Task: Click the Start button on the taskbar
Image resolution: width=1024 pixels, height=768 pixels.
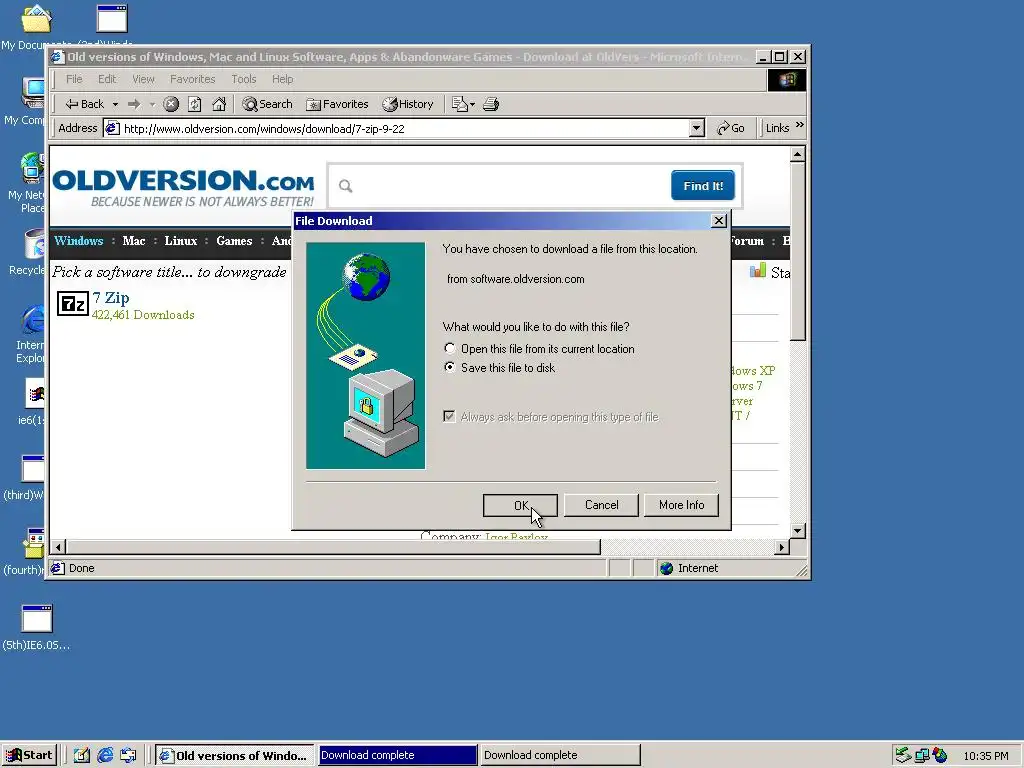Action: (29, 756)
